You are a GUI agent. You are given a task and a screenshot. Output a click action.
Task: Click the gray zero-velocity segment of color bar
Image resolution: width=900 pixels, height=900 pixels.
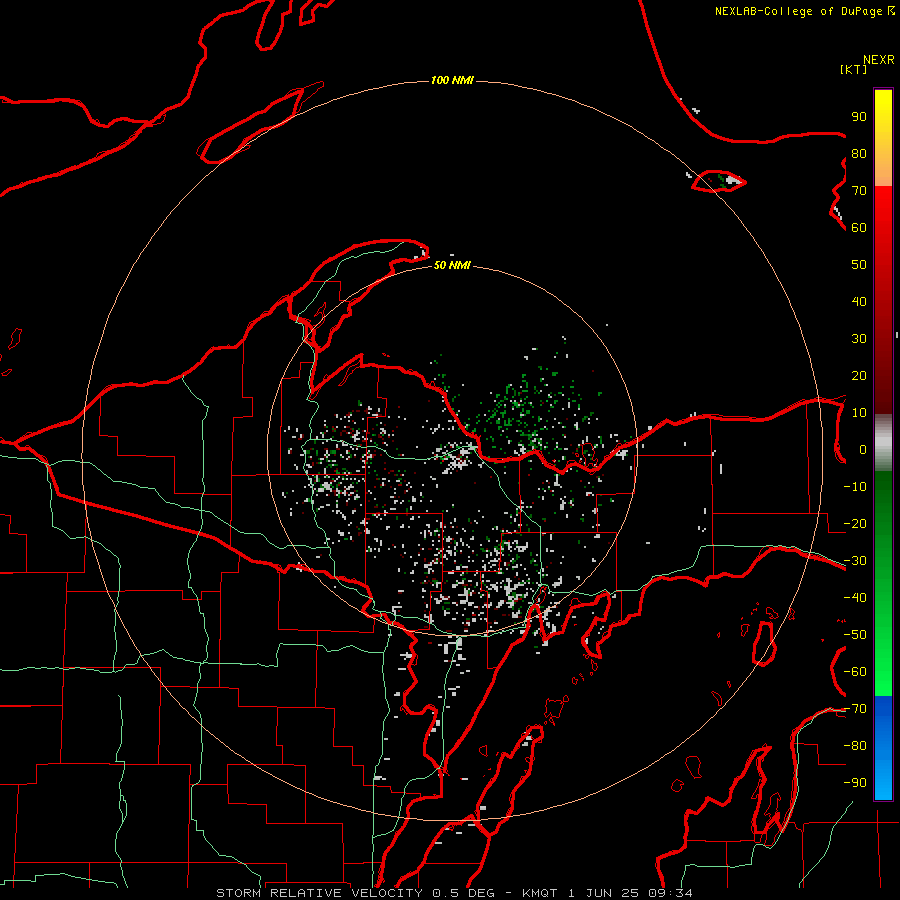click(x=883, y=443)
